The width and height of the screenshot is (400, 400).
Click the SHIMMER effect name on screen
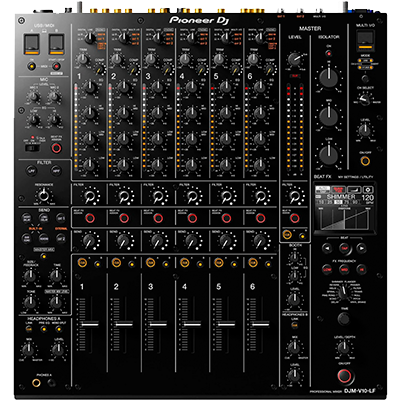coord(341,197)
